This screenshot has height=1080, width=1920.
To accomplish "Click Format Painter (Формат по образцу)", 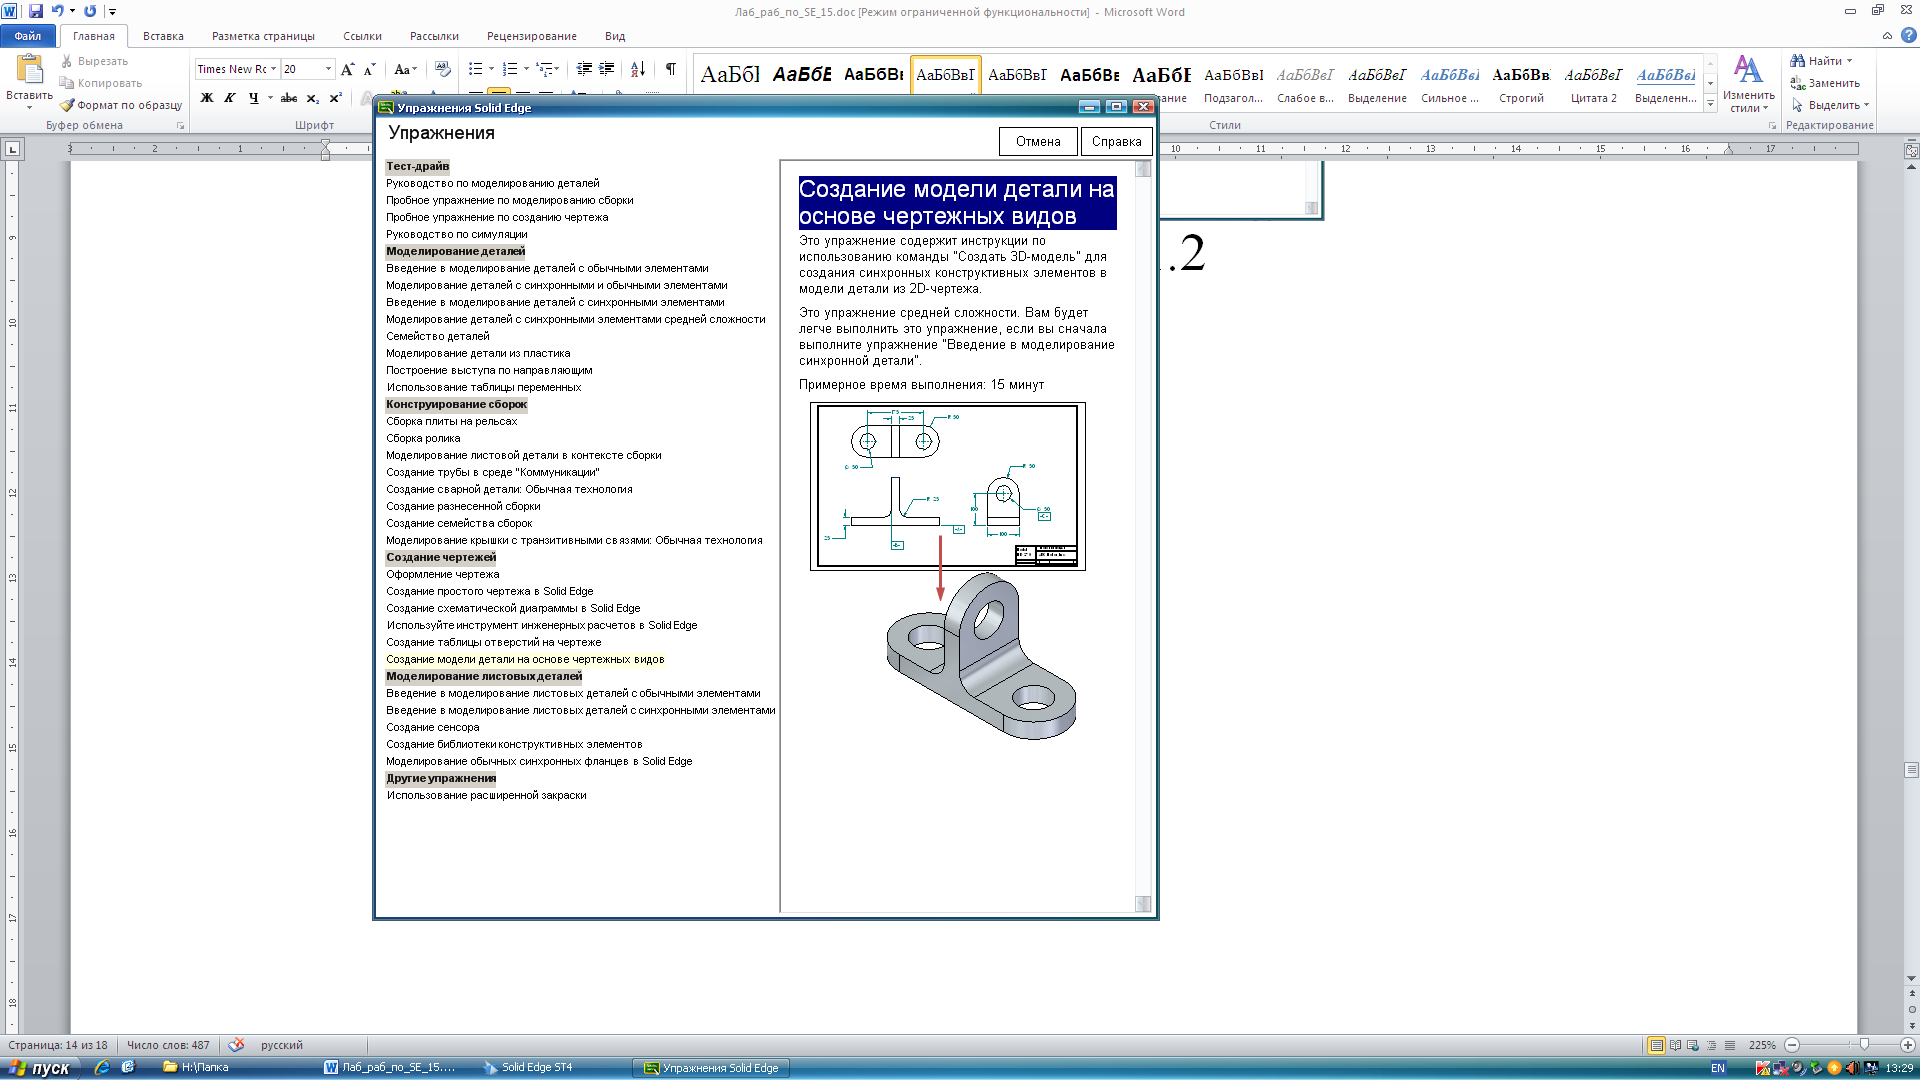I will point(121,105).
